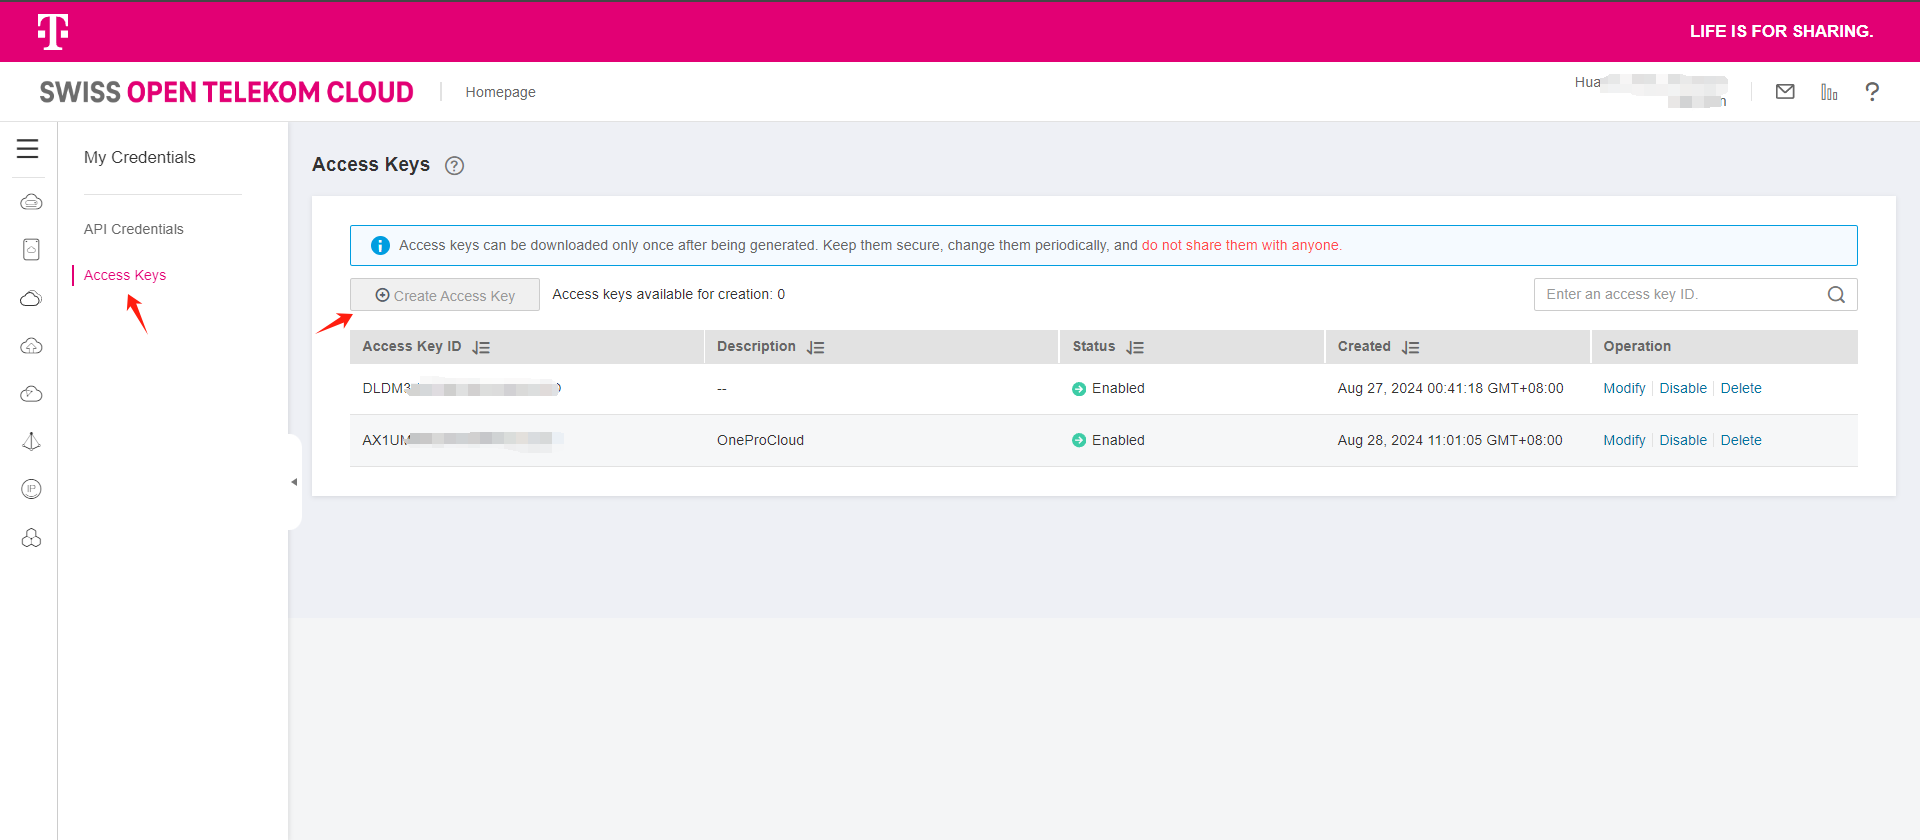Modify the OneProCloud access key

1624,441
